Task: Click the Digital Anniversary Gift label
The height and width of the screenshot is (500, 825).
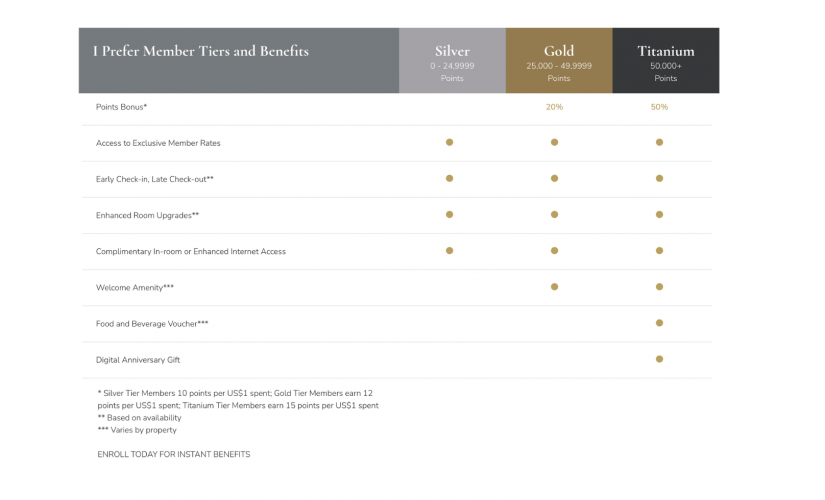Action: pos(138,360)
